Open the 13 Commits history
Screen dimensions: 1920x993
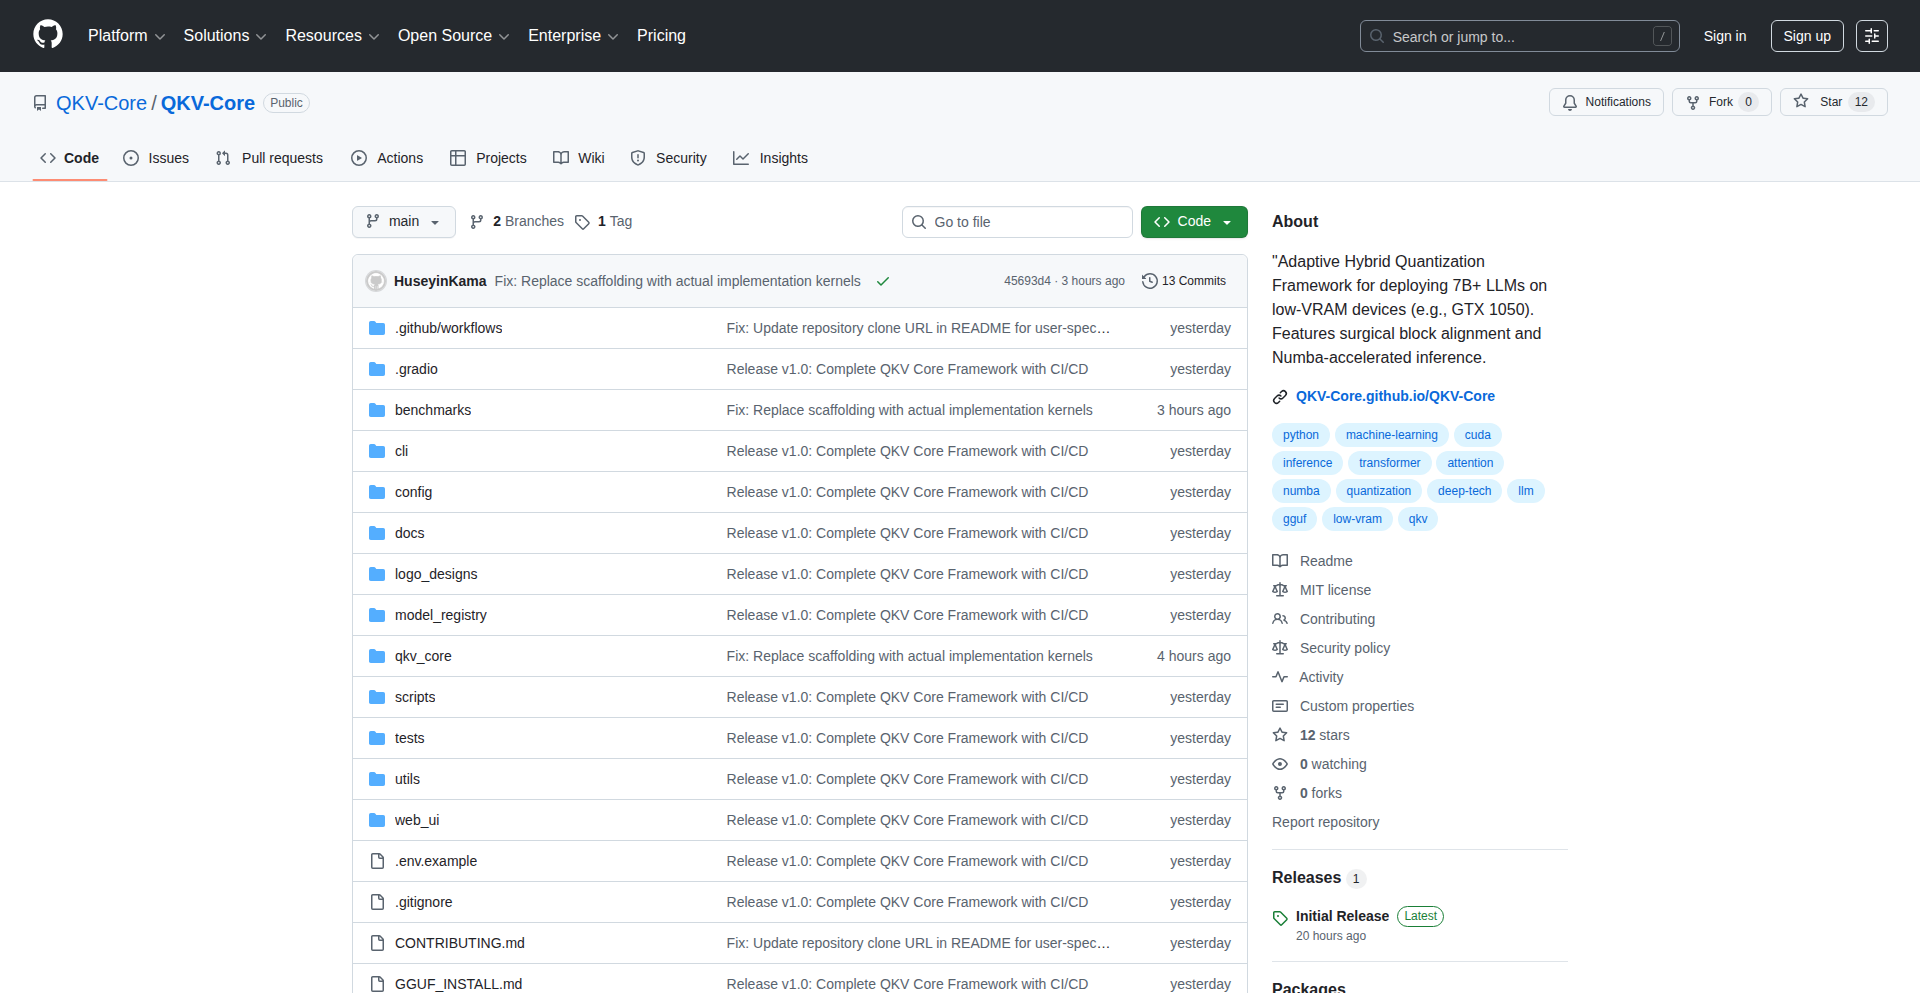(x=1184, y=281)
